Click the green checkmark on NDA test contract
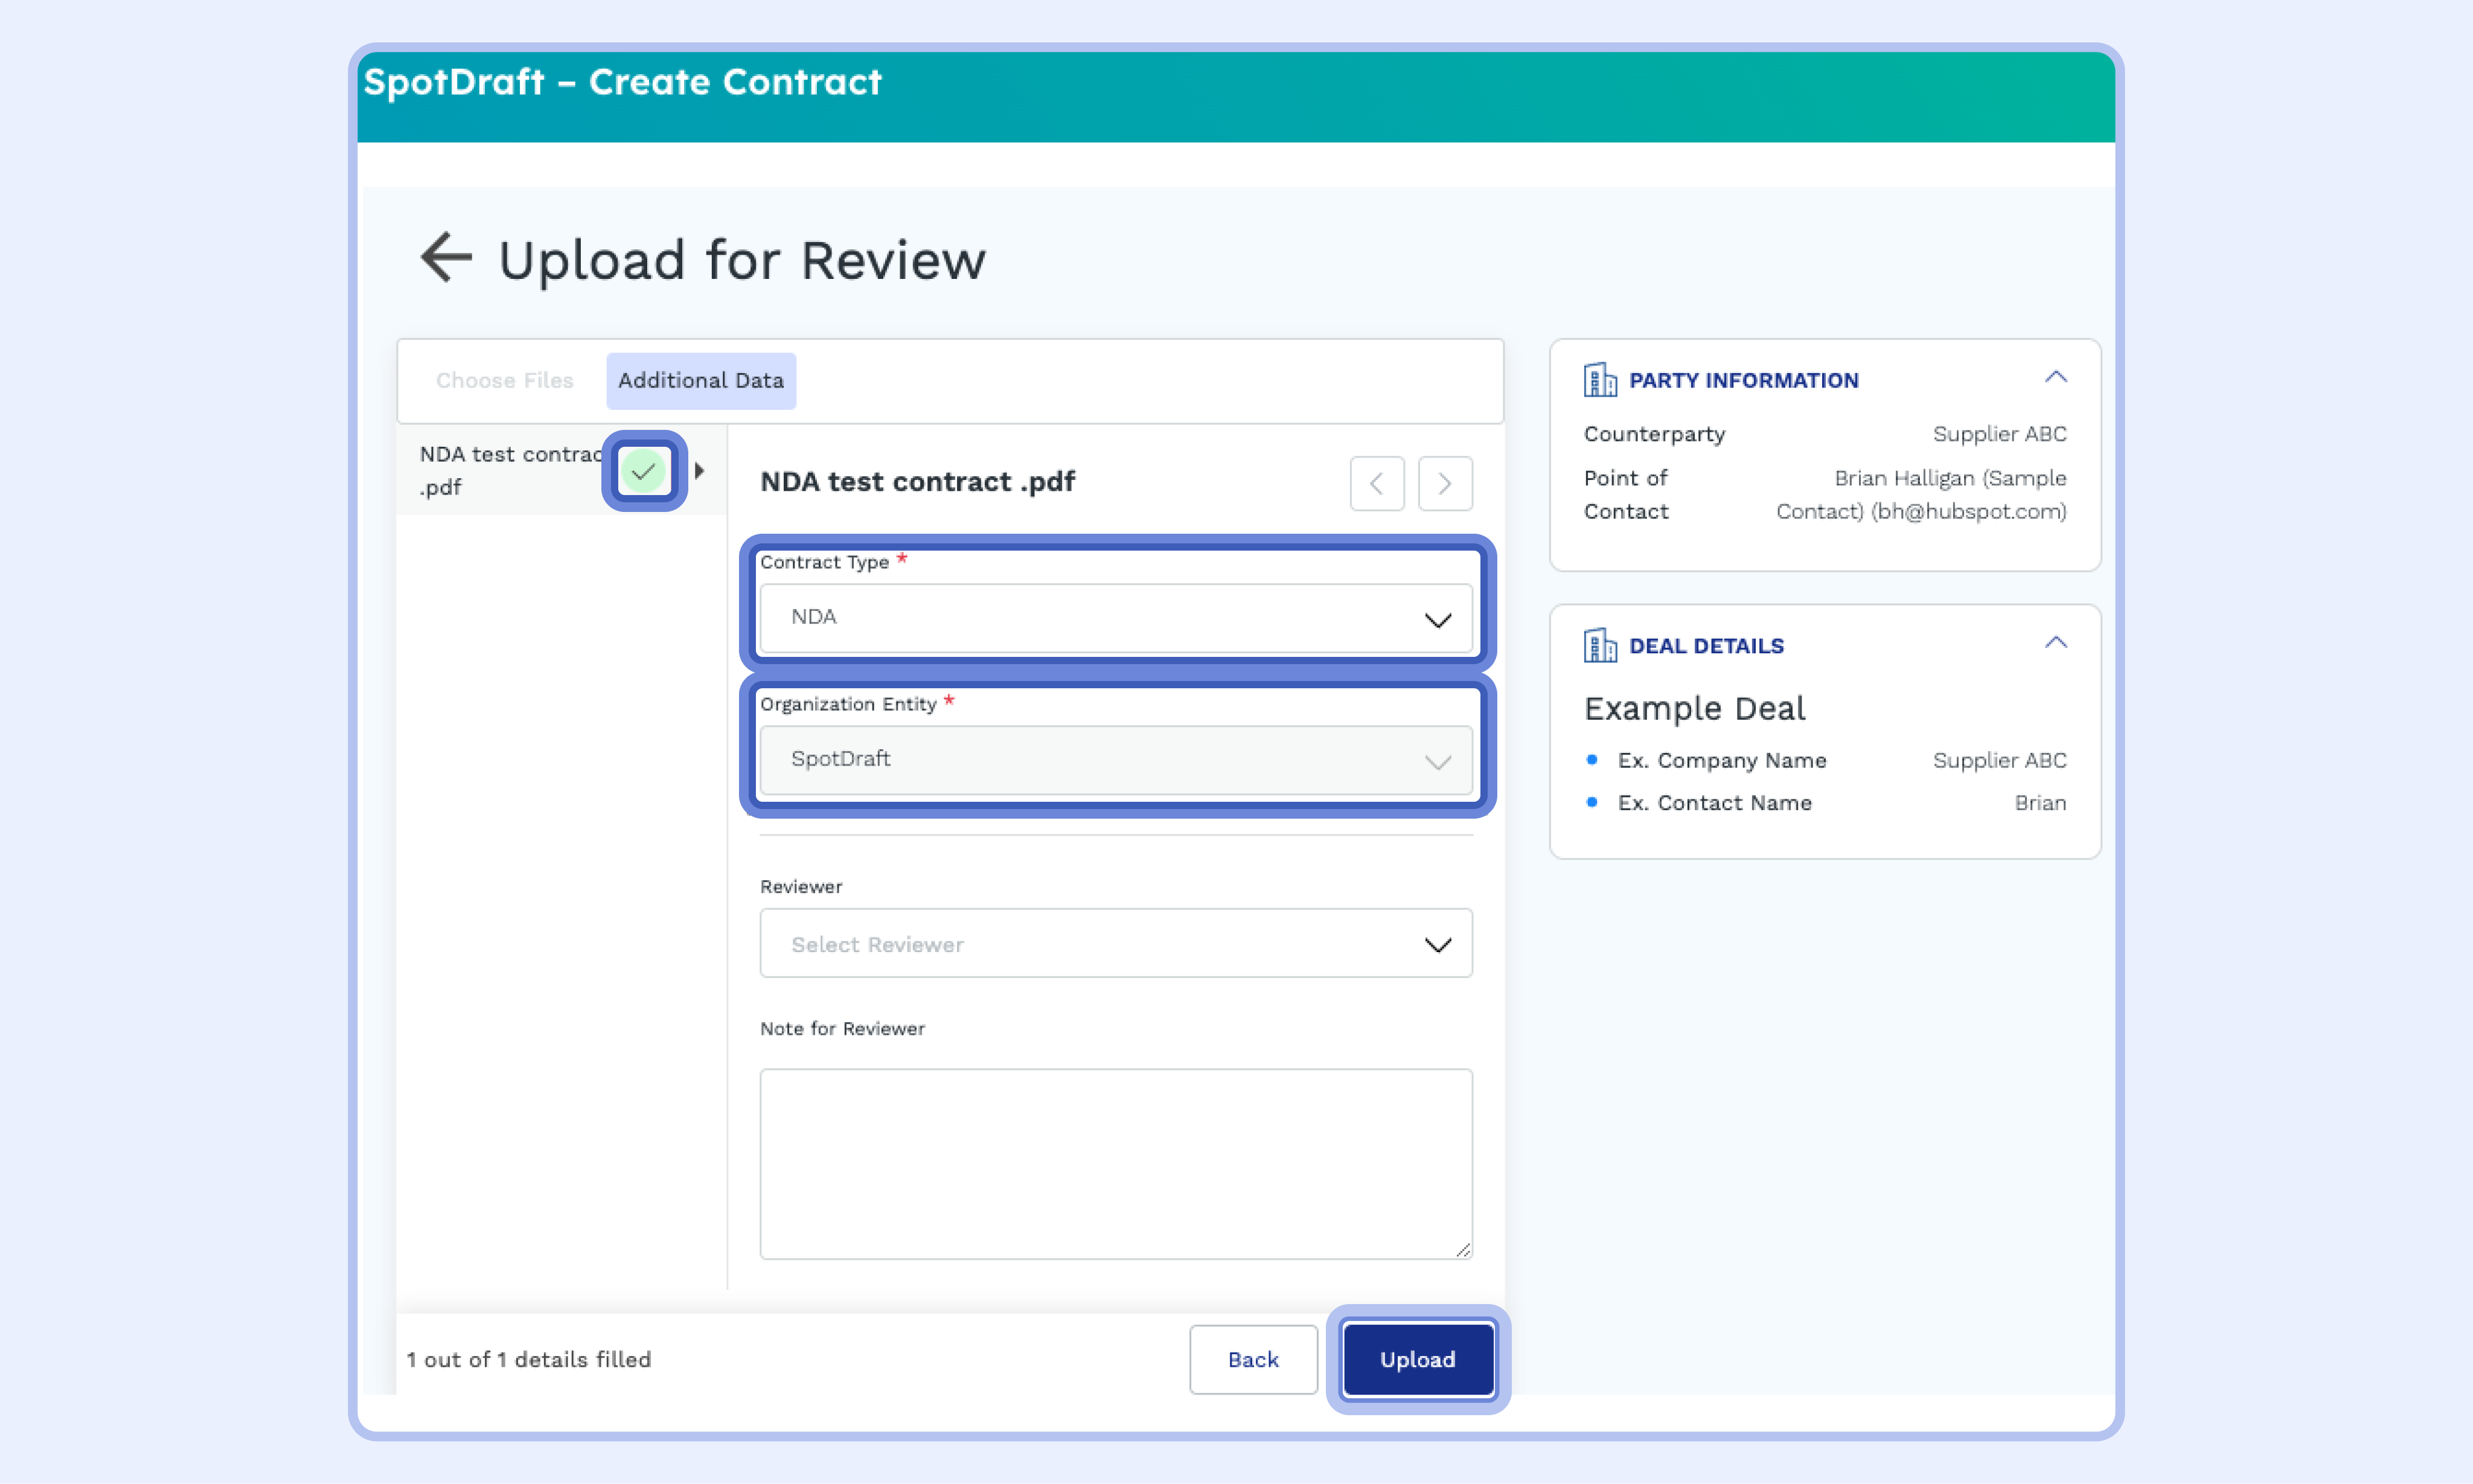The image size is (2473, 1484). [643, 471]
